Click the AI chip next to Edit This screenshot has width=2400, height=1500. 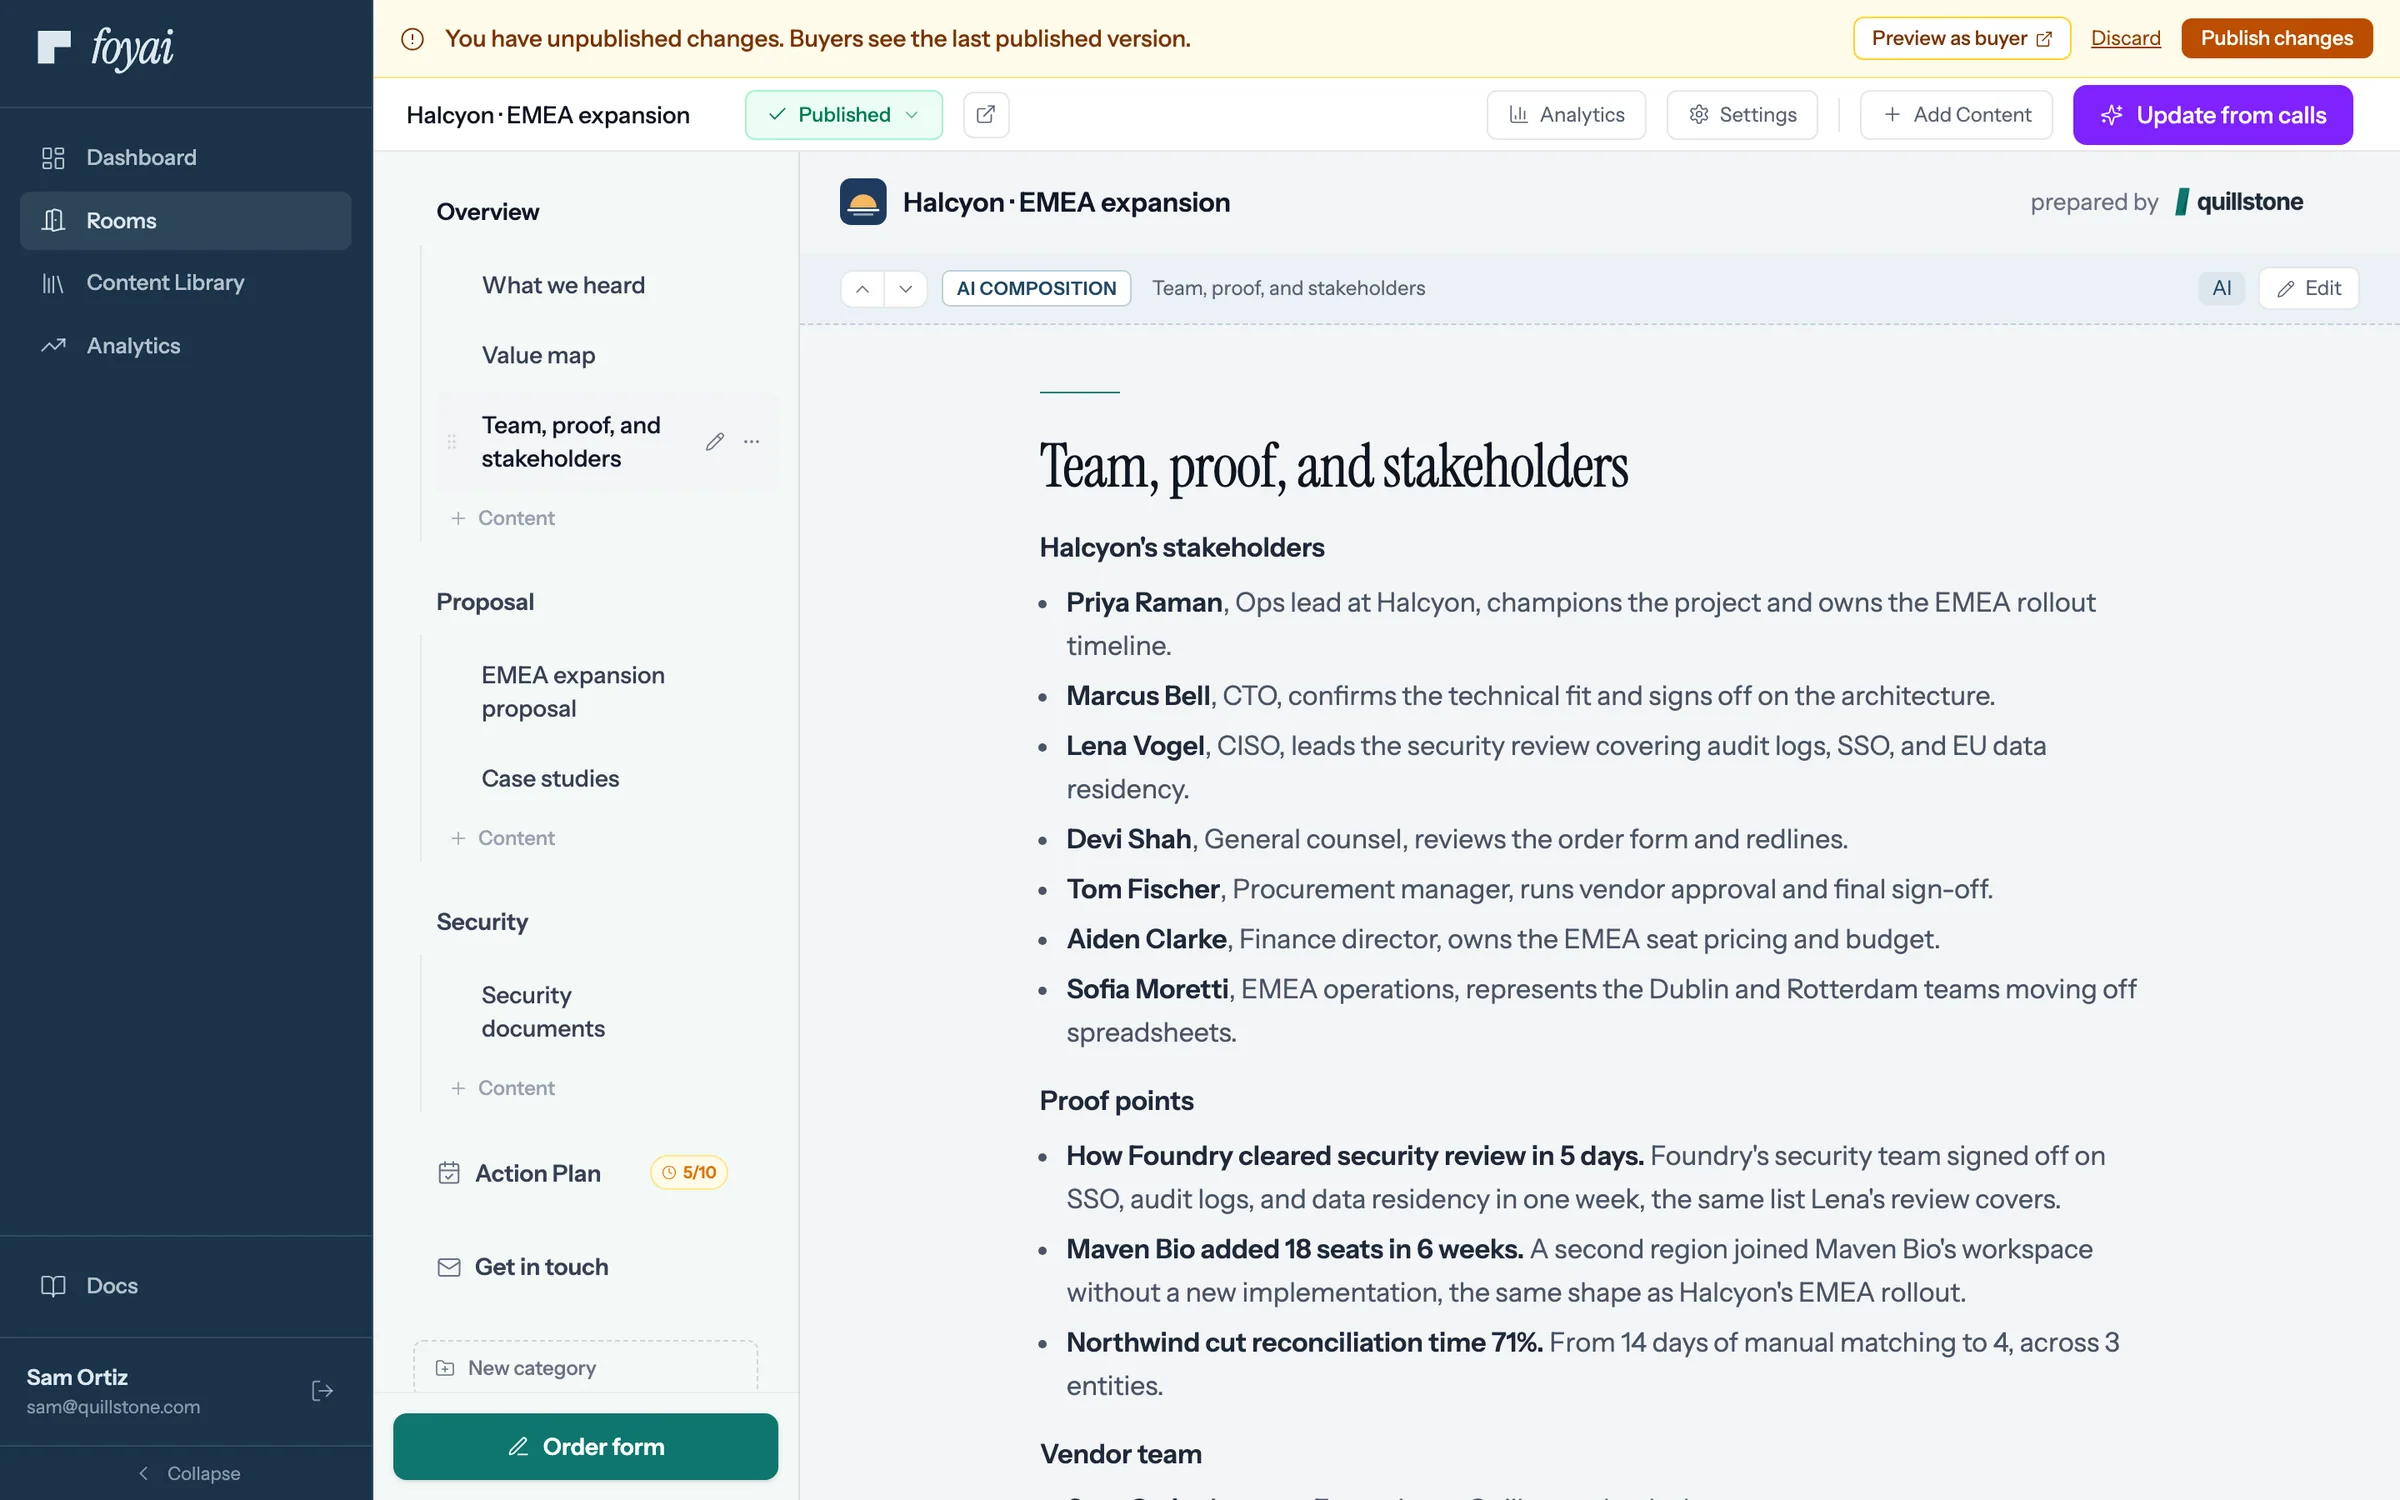2222,288
